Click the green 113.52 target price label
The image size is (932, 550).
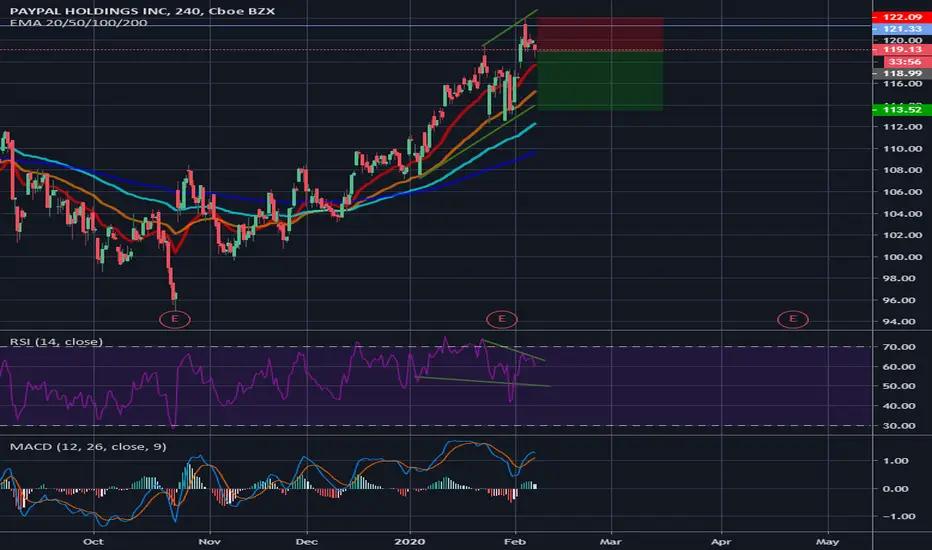[902, 109]
